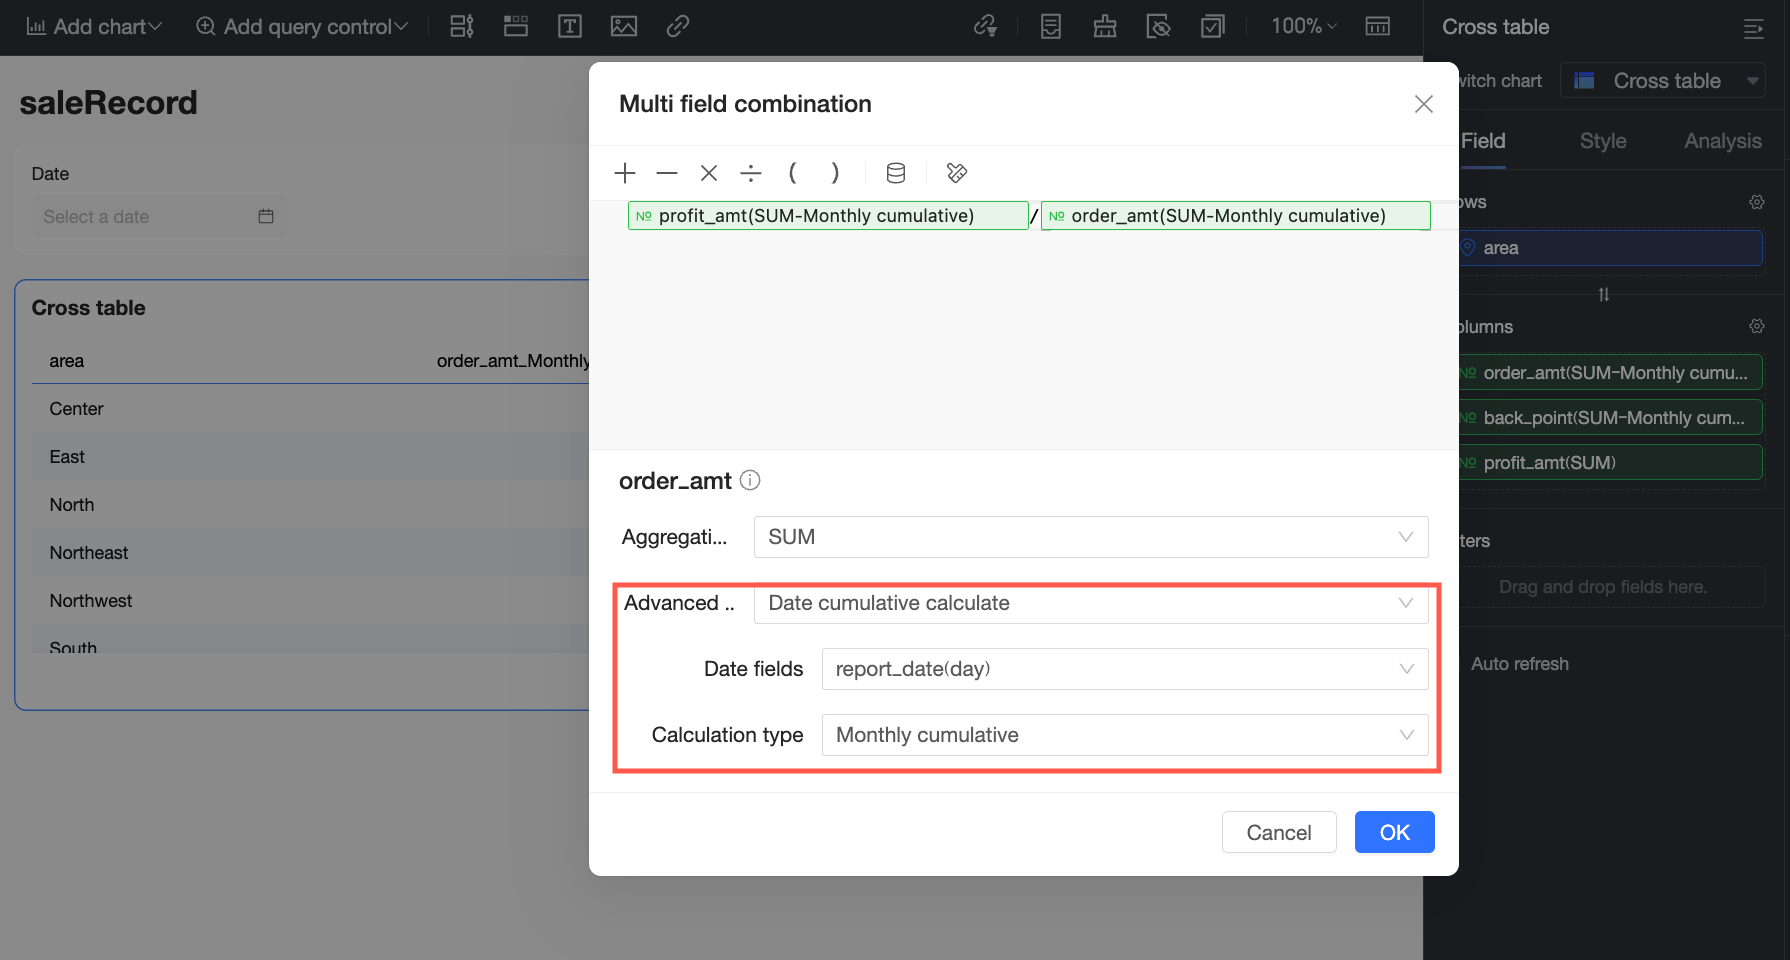1790x960 pixels.
Task: Open the database field picker icon
Action: pos(896,173)
